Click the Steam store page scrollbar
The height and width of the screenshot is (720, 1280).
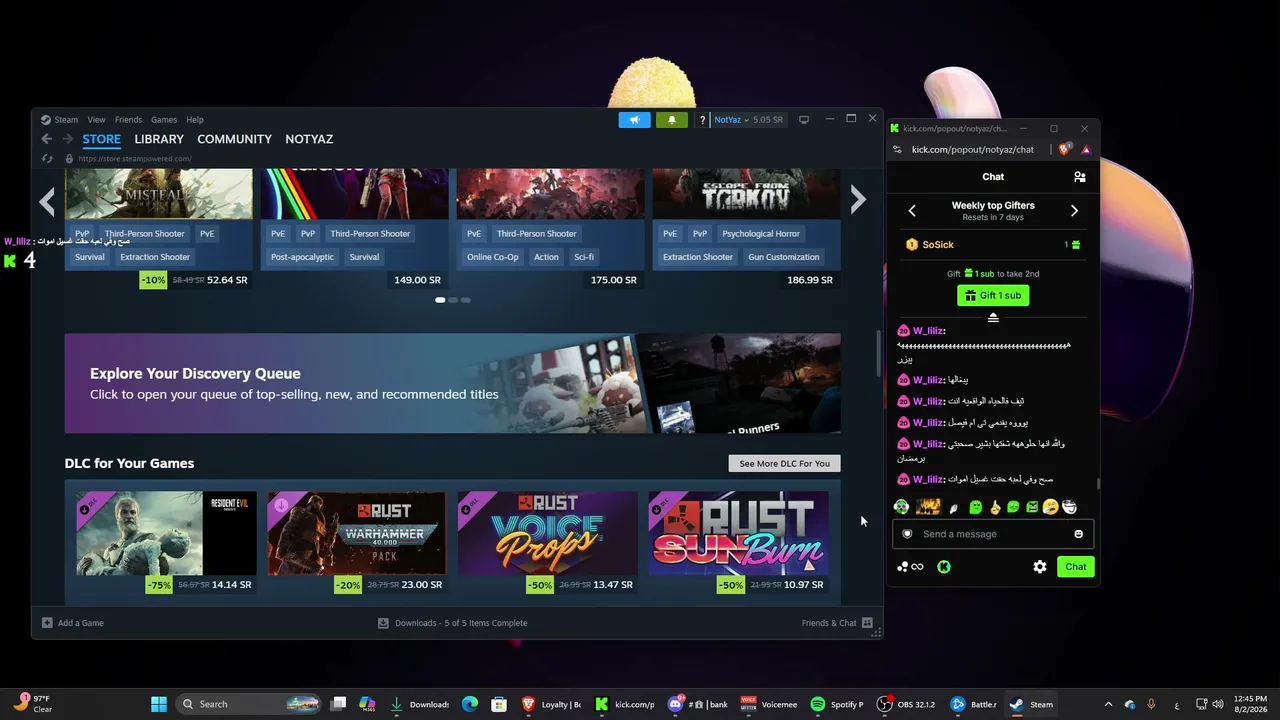878,352
